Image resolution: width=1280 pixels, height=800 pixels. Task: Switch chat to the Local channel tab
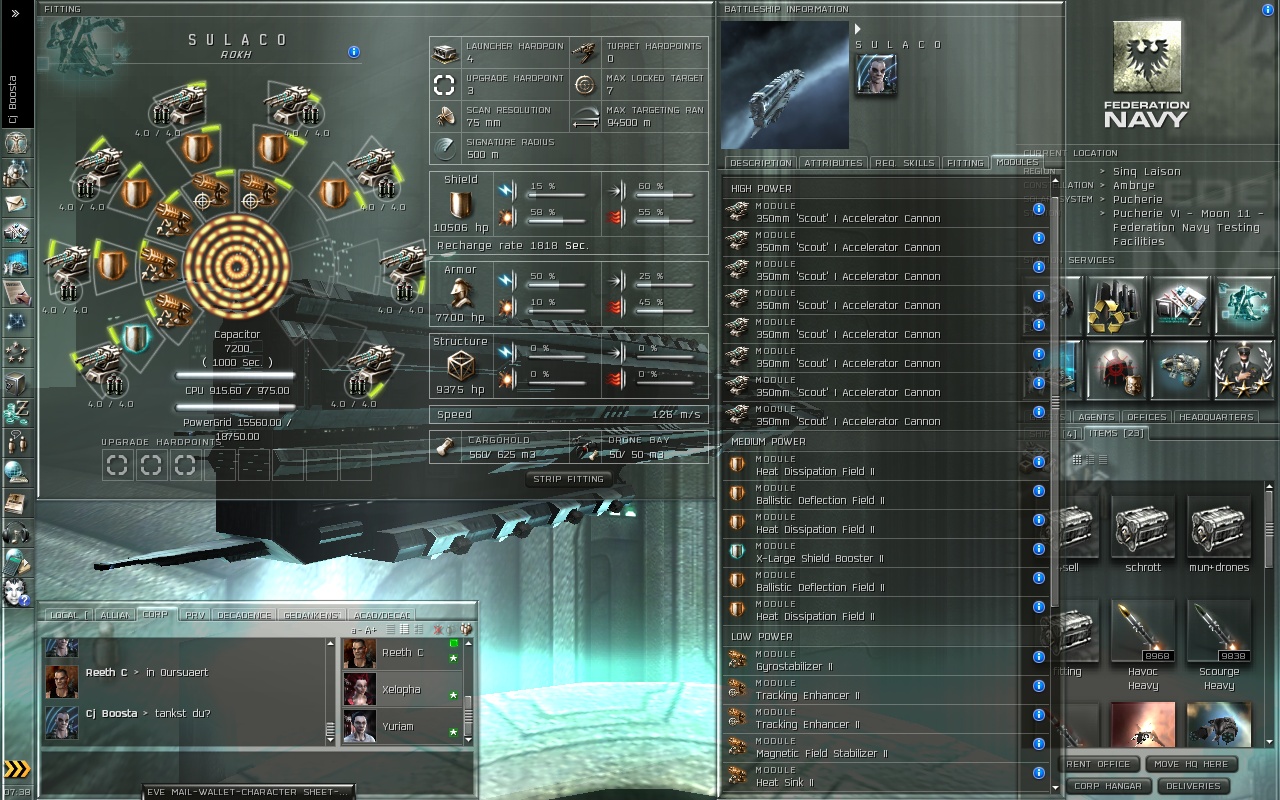[x=68, y=615]
